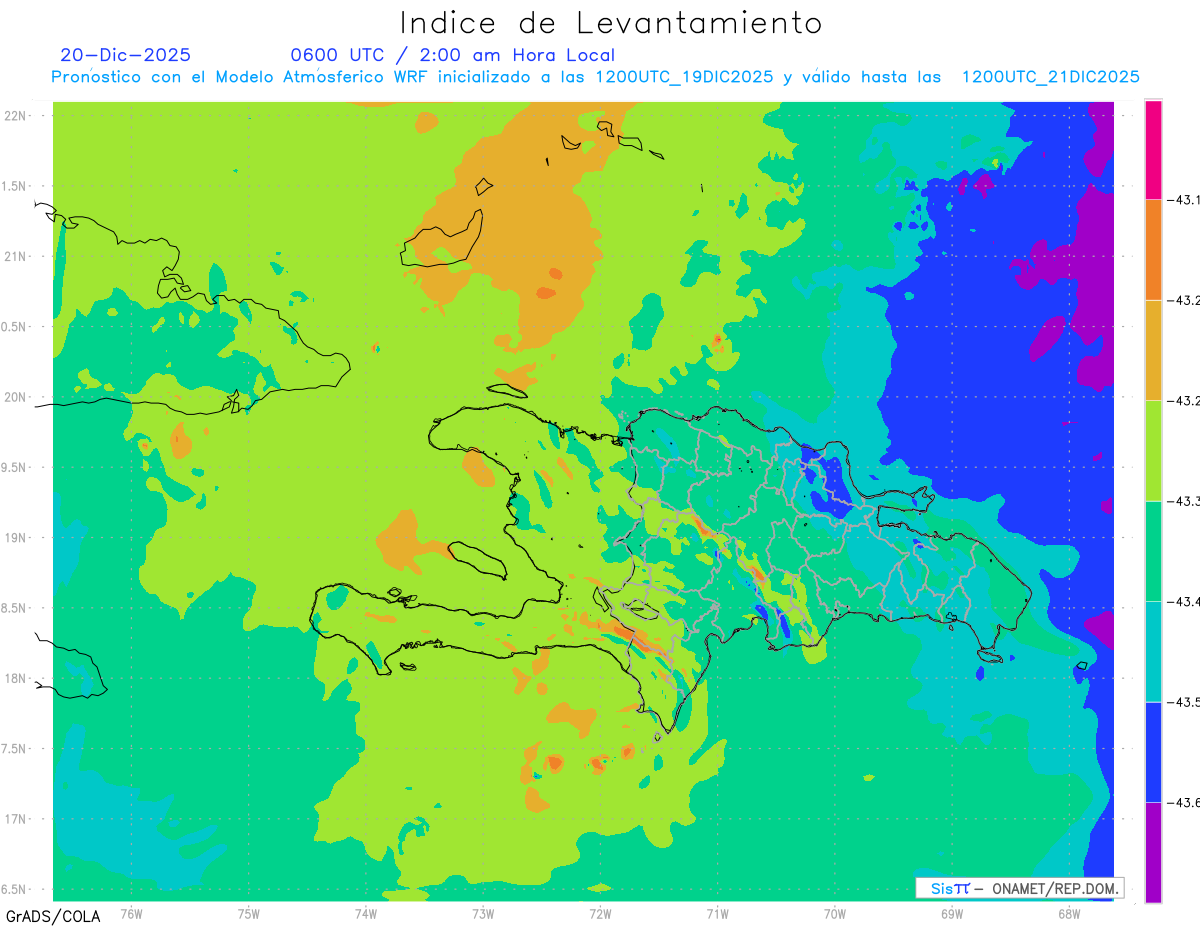Select the pink swatch atop the color legend

1153,150
